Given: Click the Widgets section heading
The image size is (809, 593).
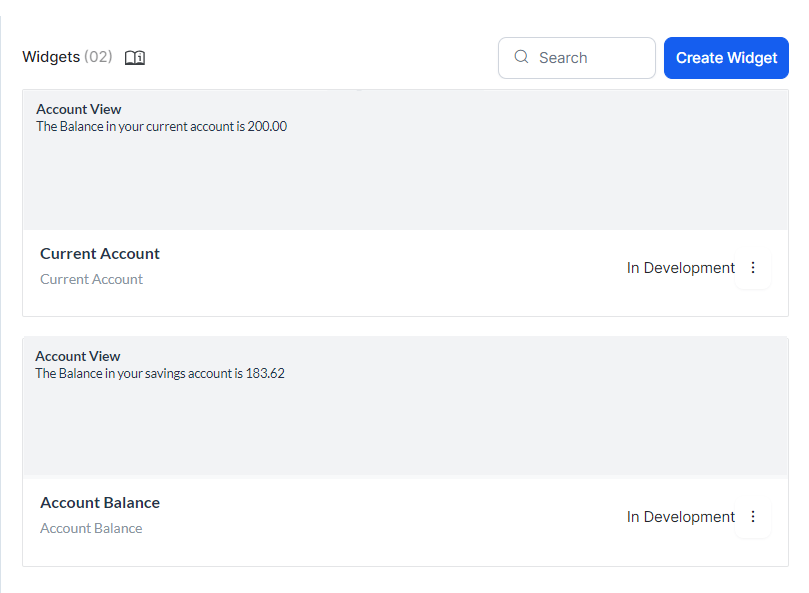Looking at the screenshot, I should (51, 57).
